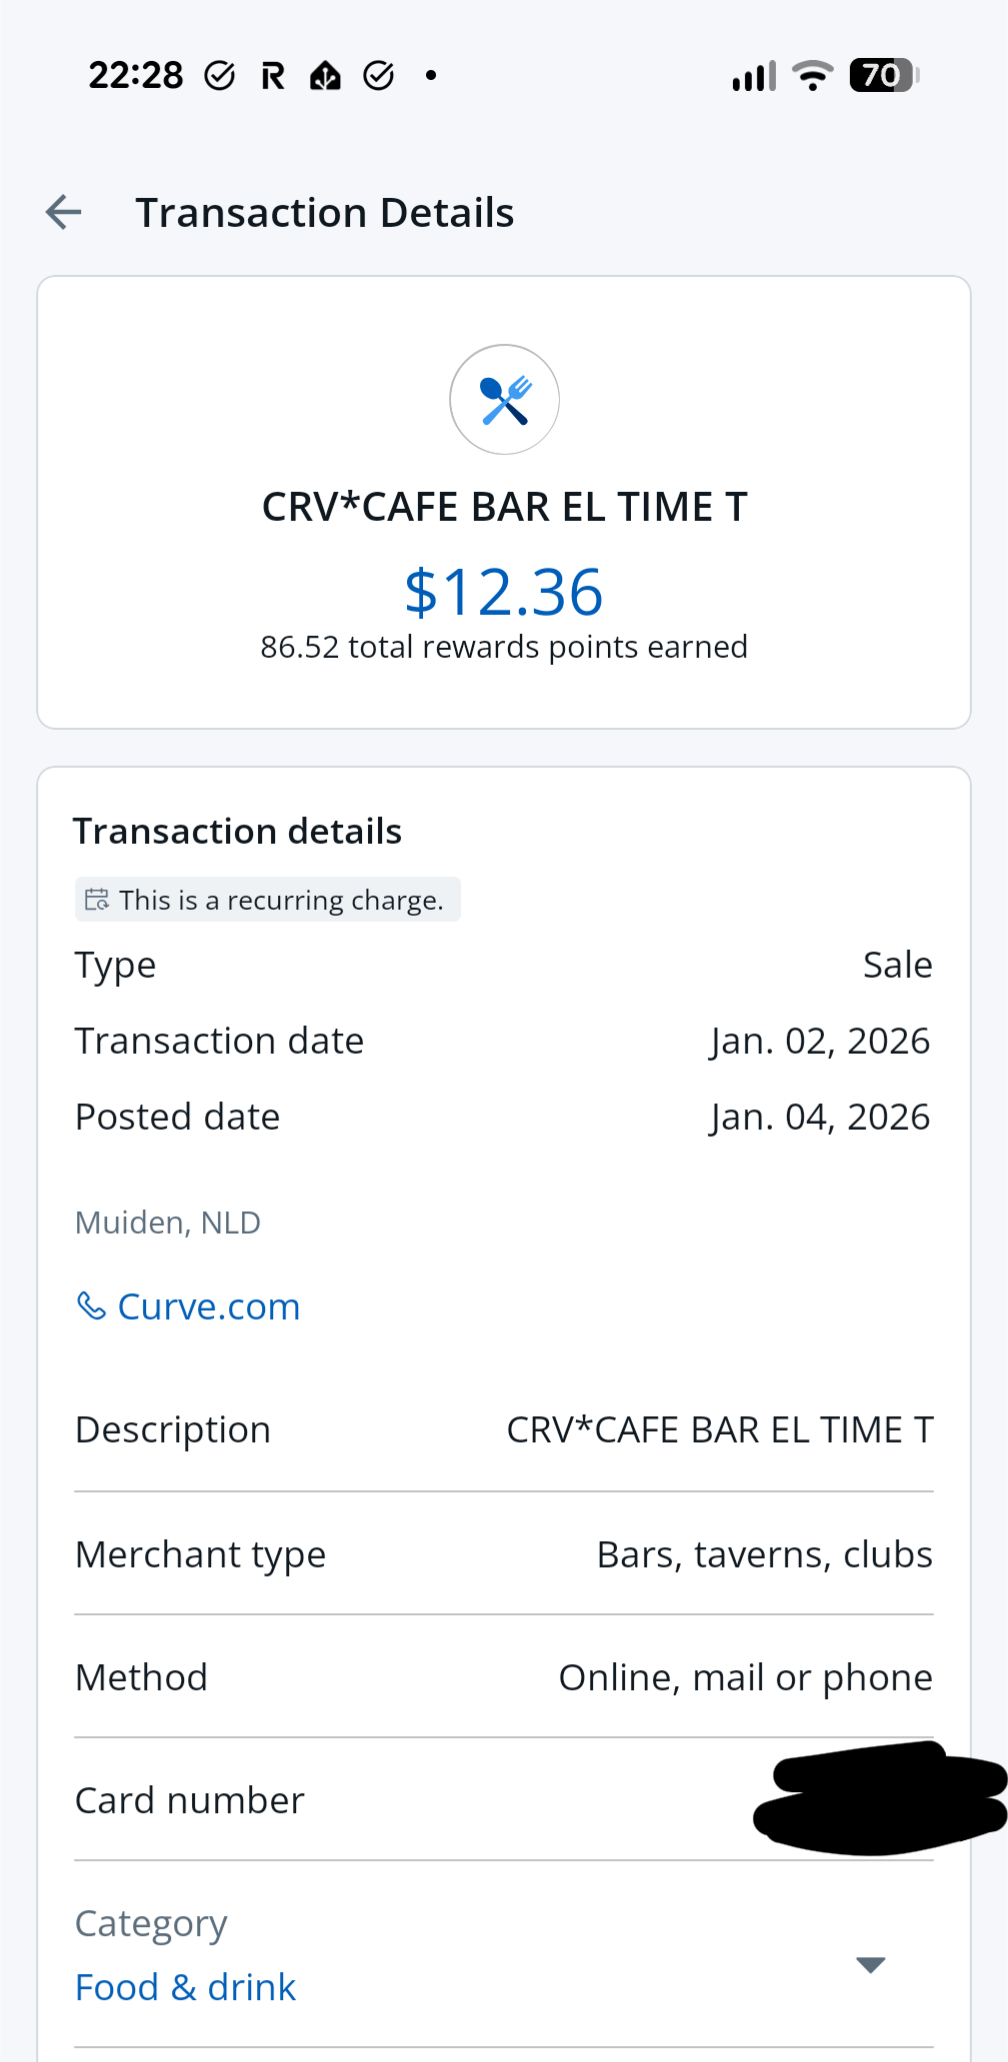
Task: Tap the recurring charge calendar icon
Action: 97,900
